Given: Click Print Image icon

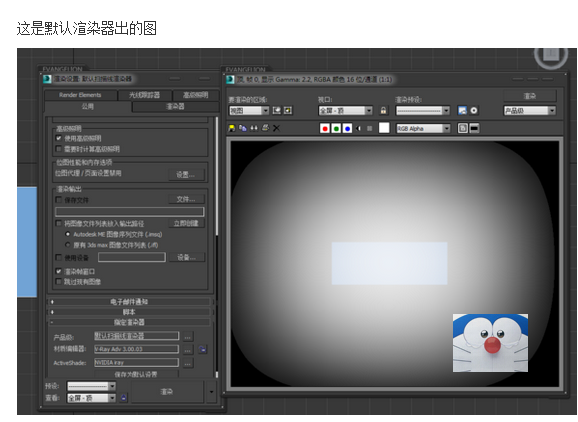Looking at the screenshot, I should pyautogui.click(x=265, y=128).
